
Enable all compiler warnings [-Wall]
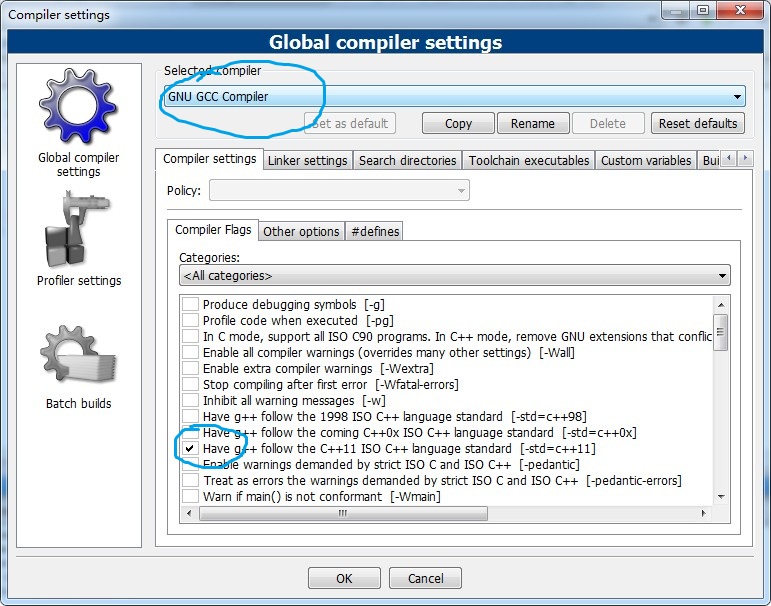pyautogui.click(x=190, y=352)
